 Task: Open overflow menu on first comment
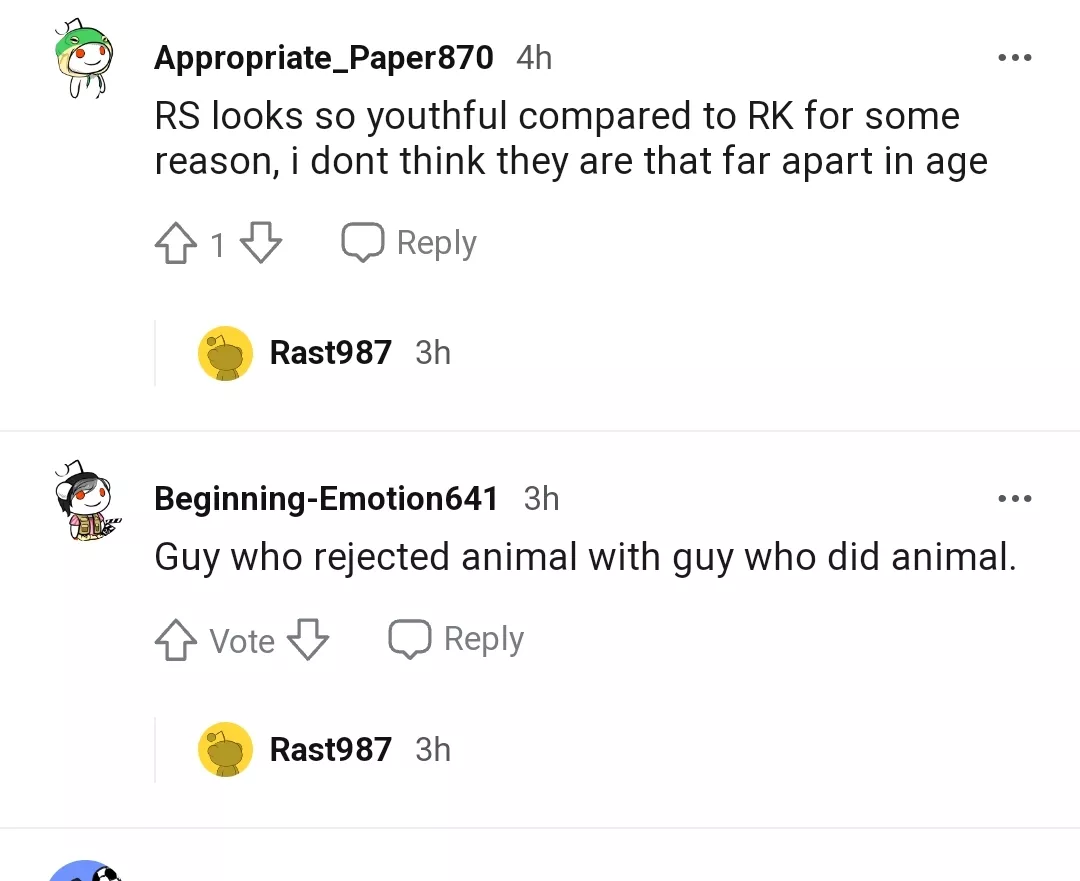(1015, 57)
